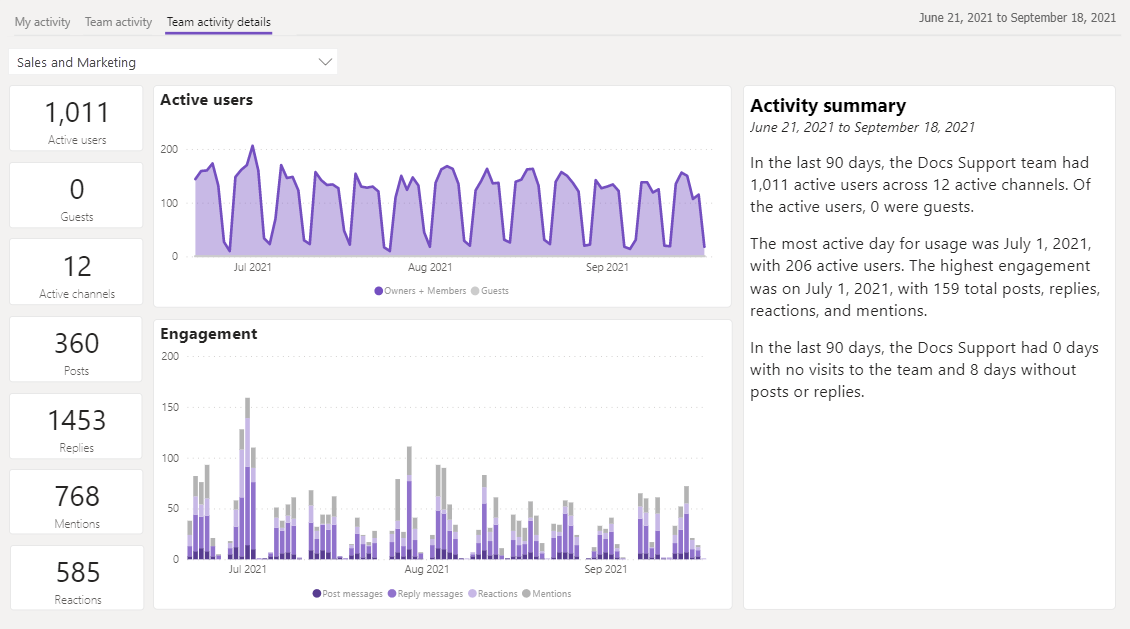Screen dimensions: 1130x629
Task: Click the tallest engagement bar near 159
Action: 248,478
